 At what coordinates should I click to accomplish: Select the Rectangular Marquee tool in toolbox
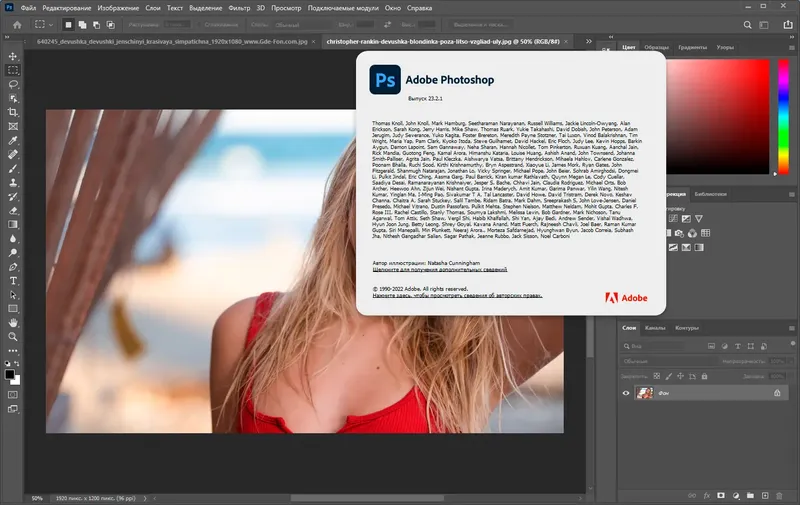click(13, 70)
